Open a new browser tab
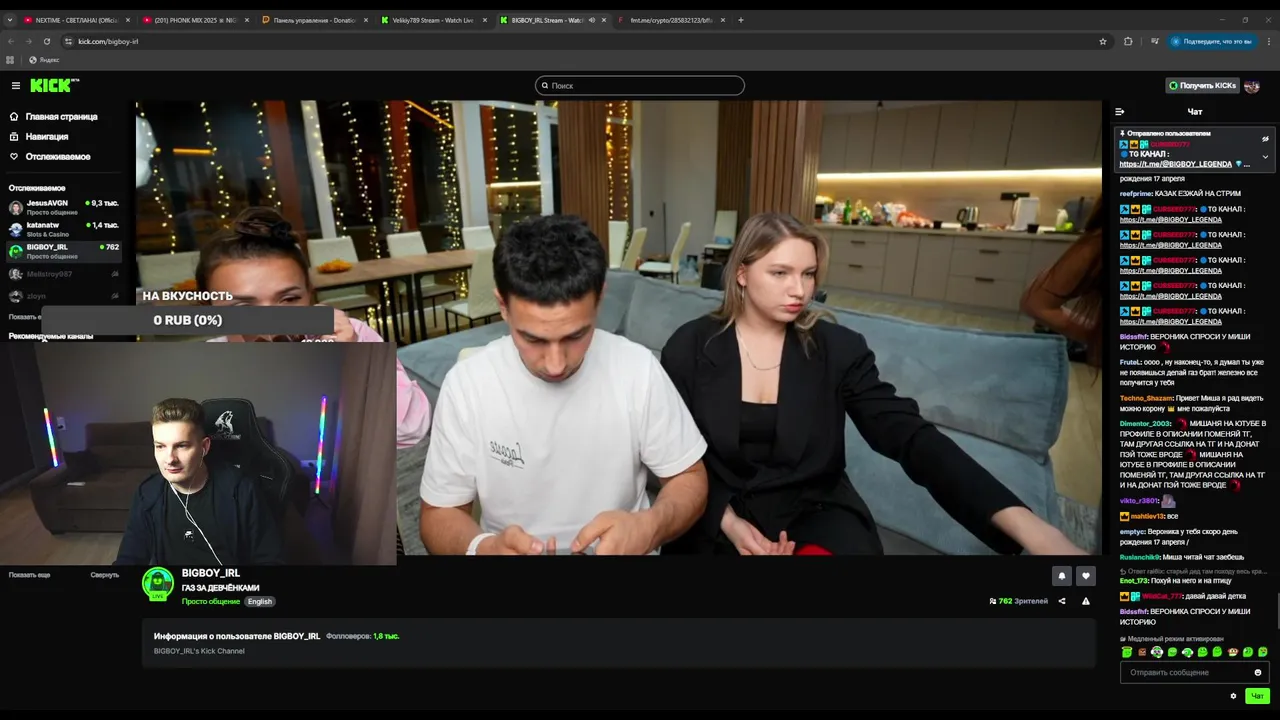This screenshot has height=720, width=1280. point(741,20)
